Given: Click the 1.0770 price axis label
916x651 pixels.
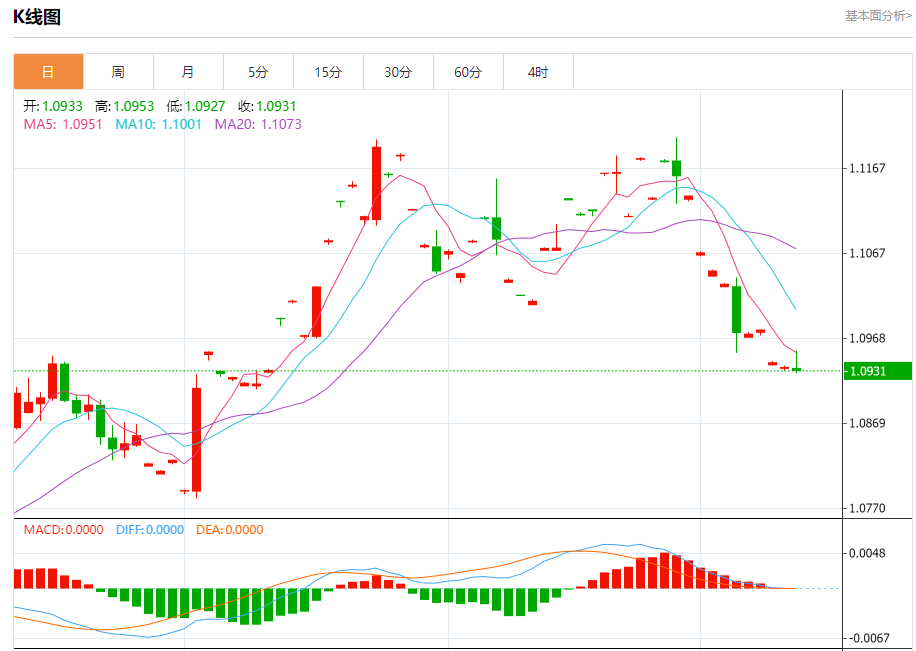Looking at the screenshot, I should 868,508.
